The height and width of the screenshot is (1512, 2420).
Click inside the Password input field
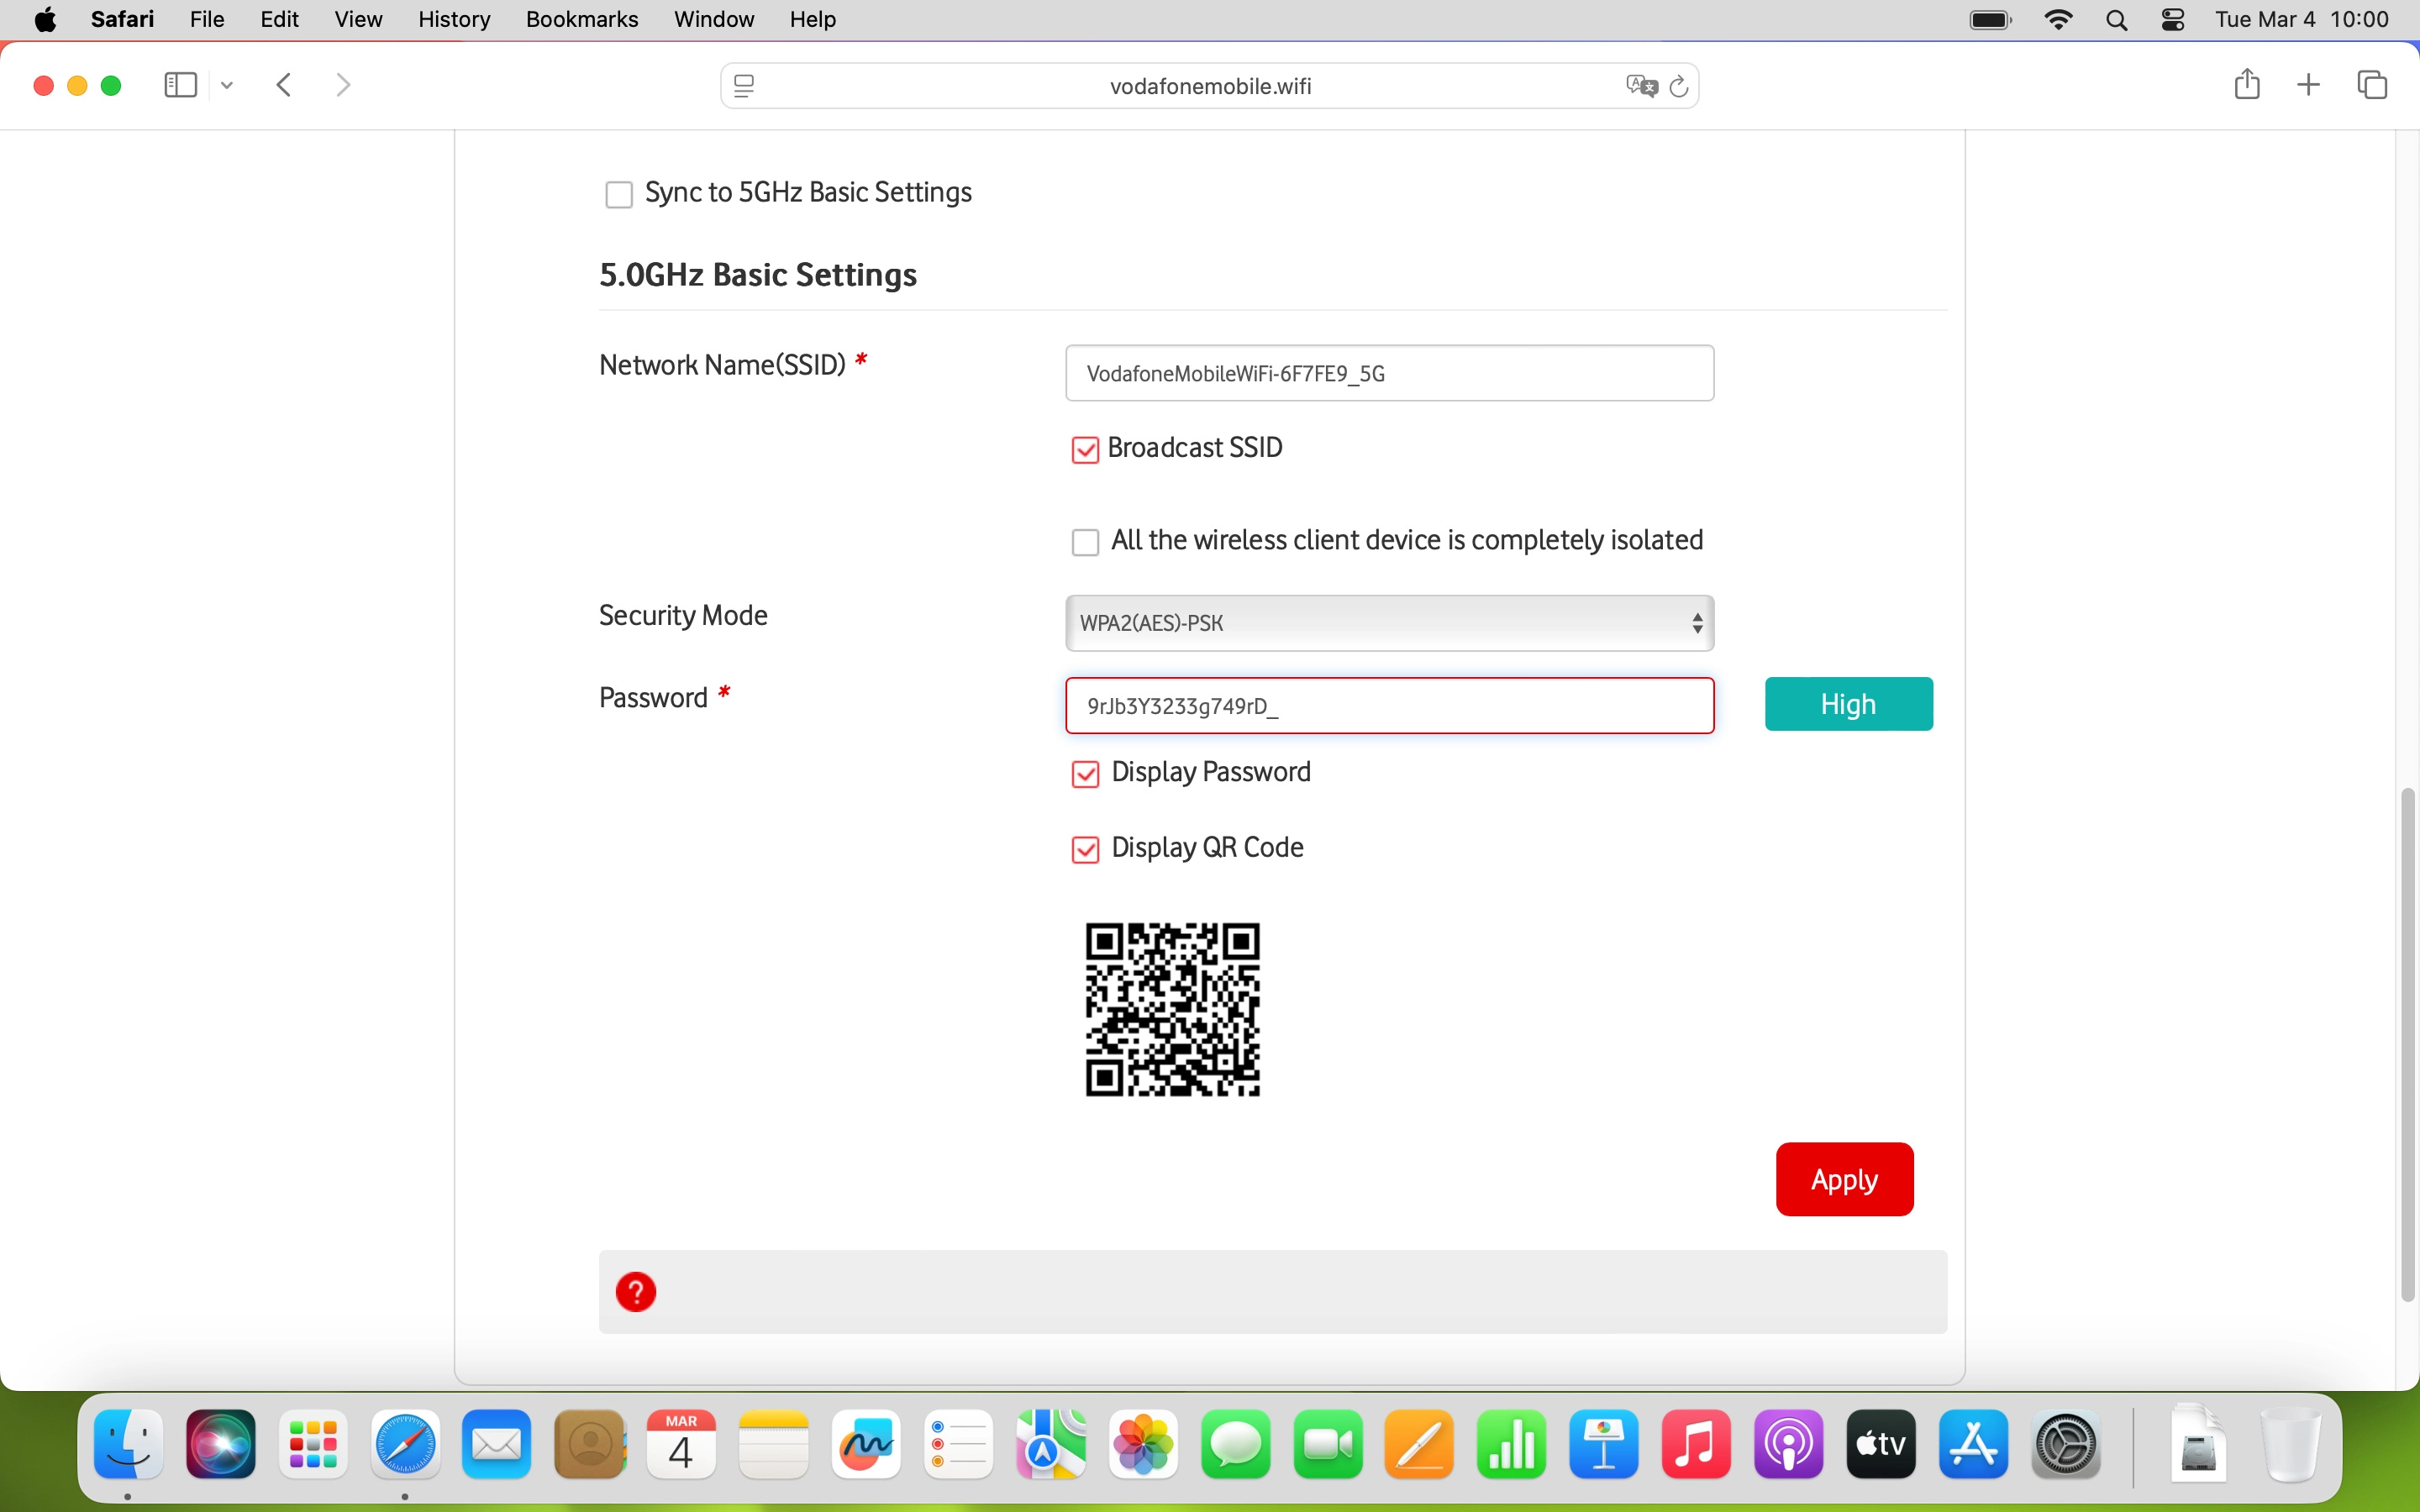click(1388, 705)
